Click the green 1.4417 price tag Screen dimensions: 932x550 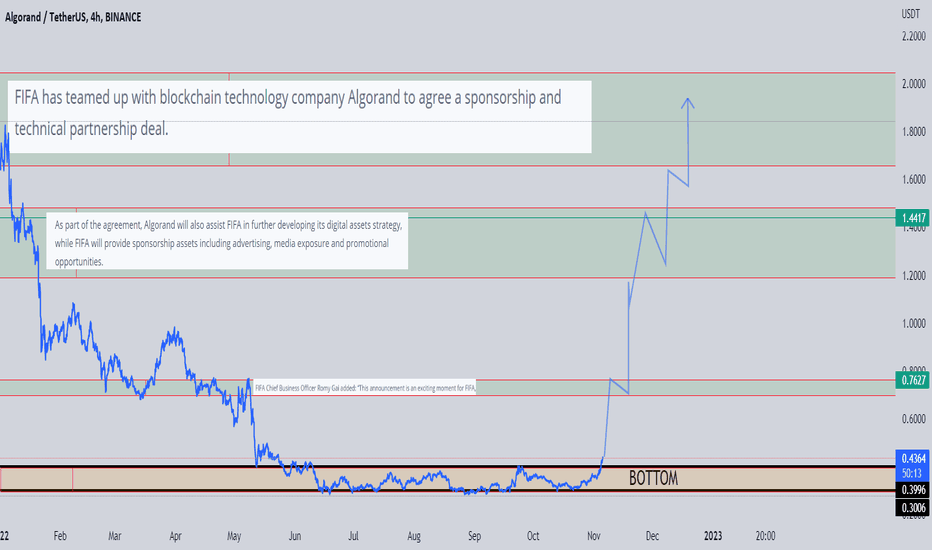(913, 218)
